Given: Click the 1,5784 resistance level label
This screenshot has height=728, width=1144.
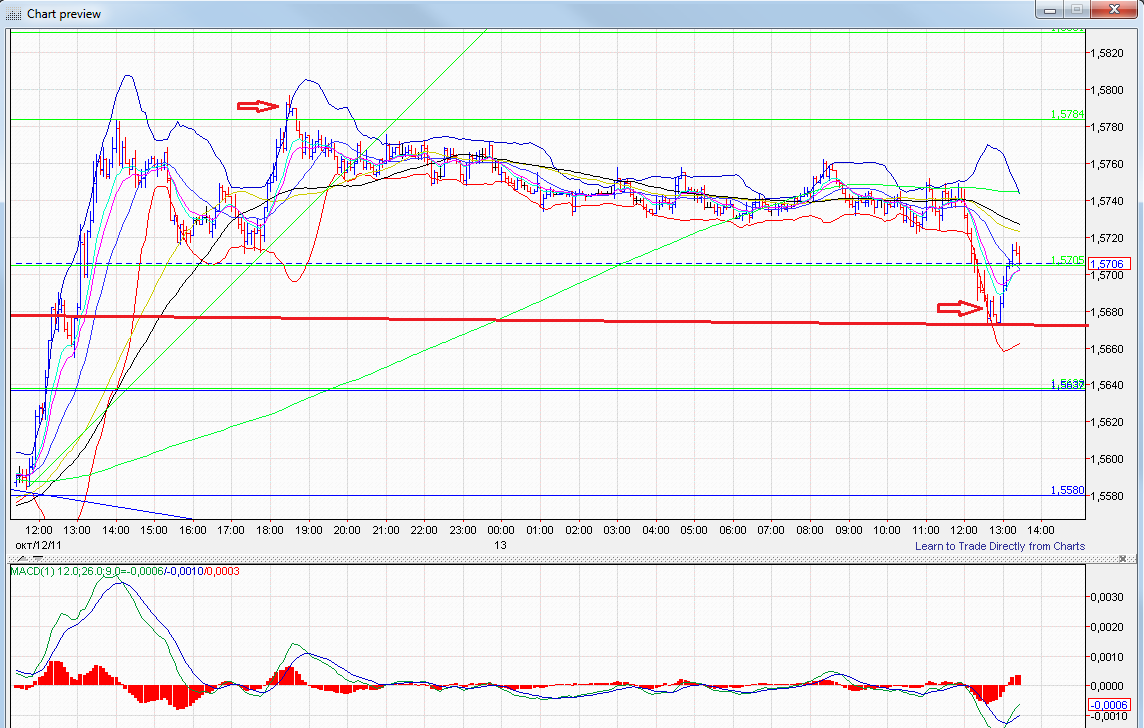Looking at the screenshot, I should [x=1068, y=115].
